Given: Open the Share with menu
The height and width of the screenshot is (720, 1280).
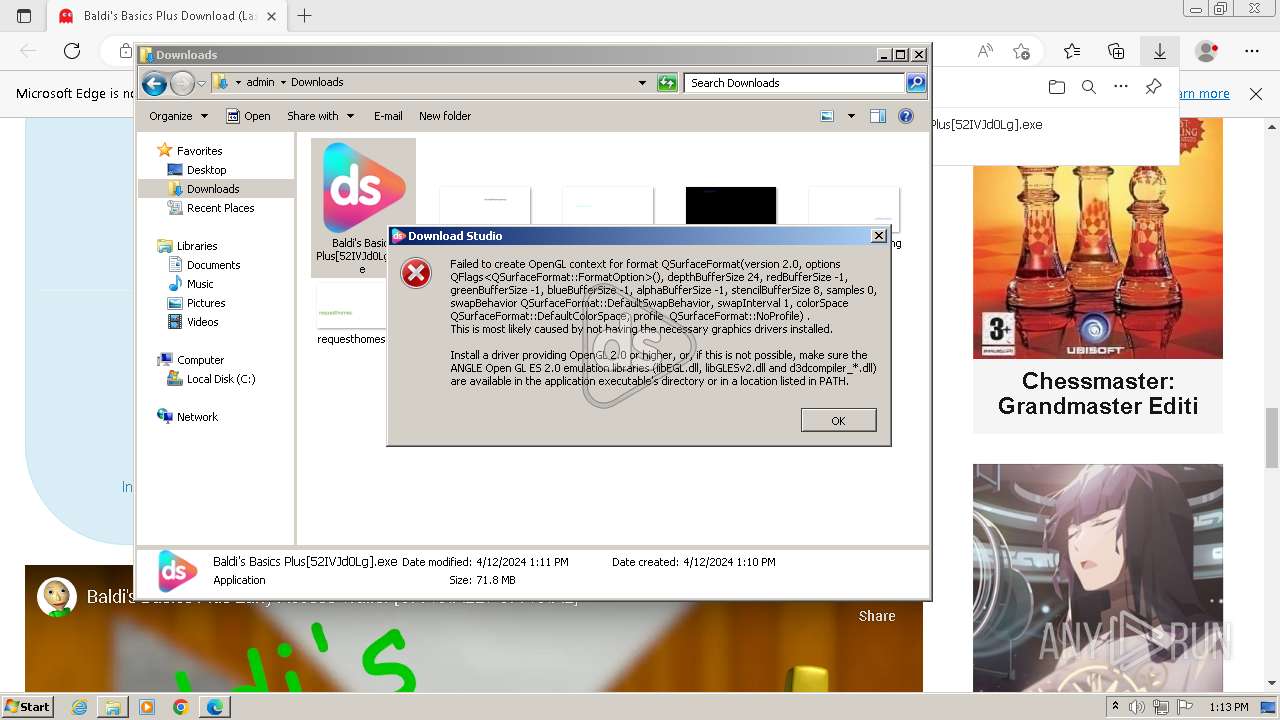Looking at the screenshot, I should [x=320, y=116].
